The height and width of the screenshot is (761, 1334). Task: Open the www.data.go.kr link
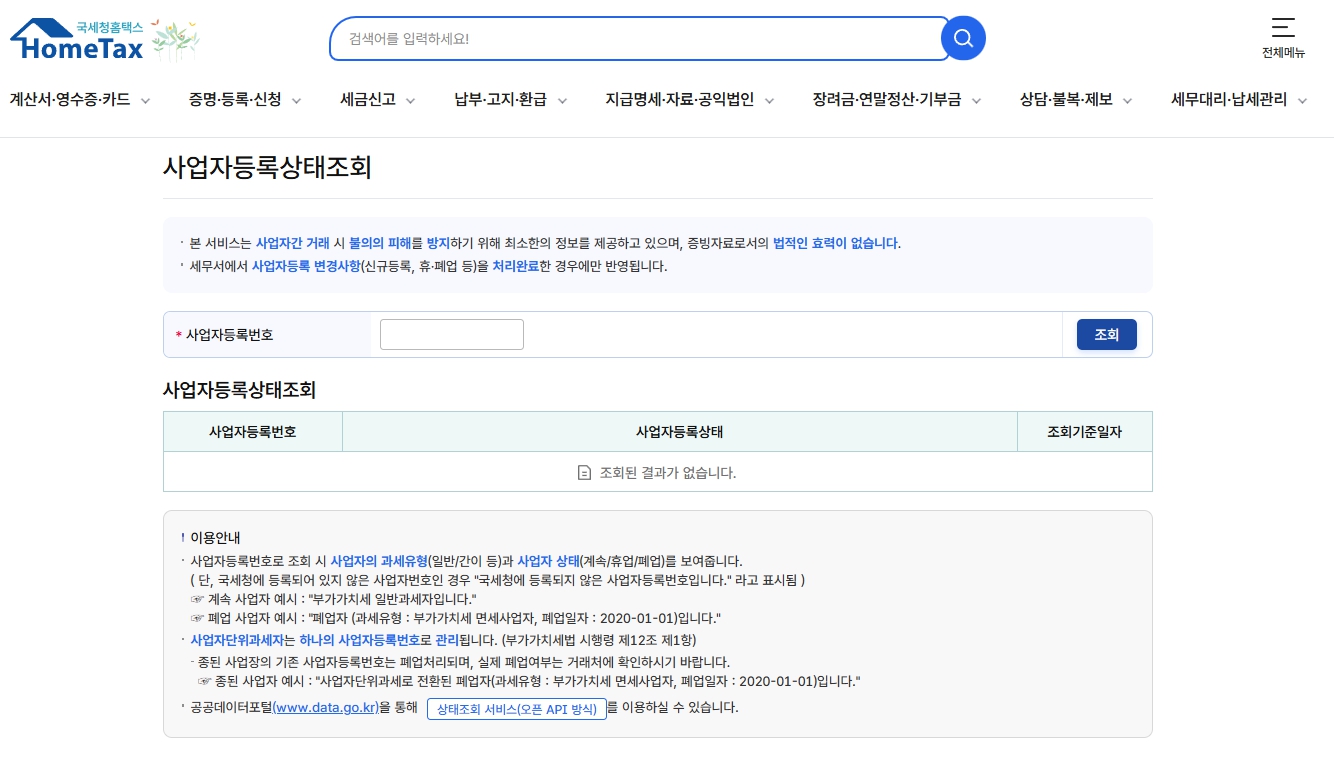tap(325, 708)
